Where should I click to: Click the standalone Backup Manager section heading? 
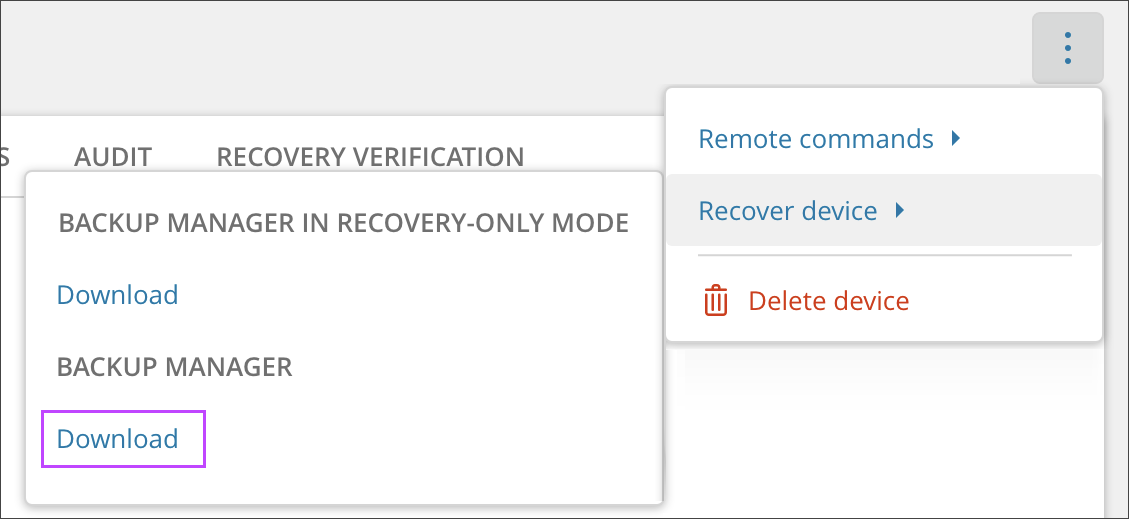174,367
